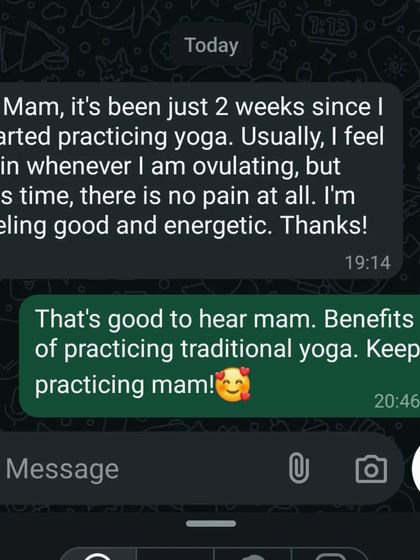This screenshot has width=420, height=560.
Task: Select the 19:14 timestamp on received message
Action: pyautogui.click(x=368, y=263)
